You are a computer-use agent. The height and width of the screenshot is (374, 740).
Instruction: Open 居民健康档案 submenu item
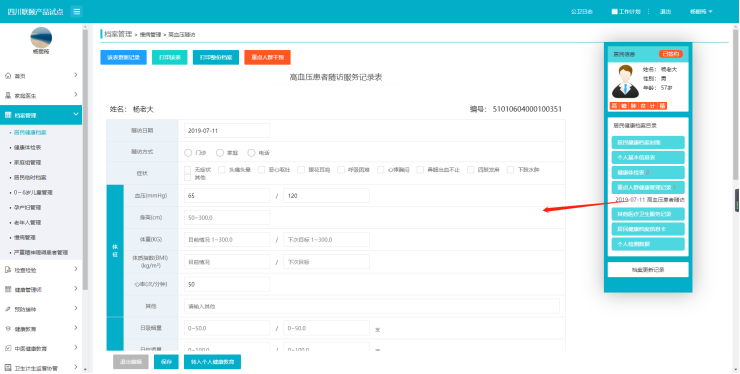(x=30, y=133)
